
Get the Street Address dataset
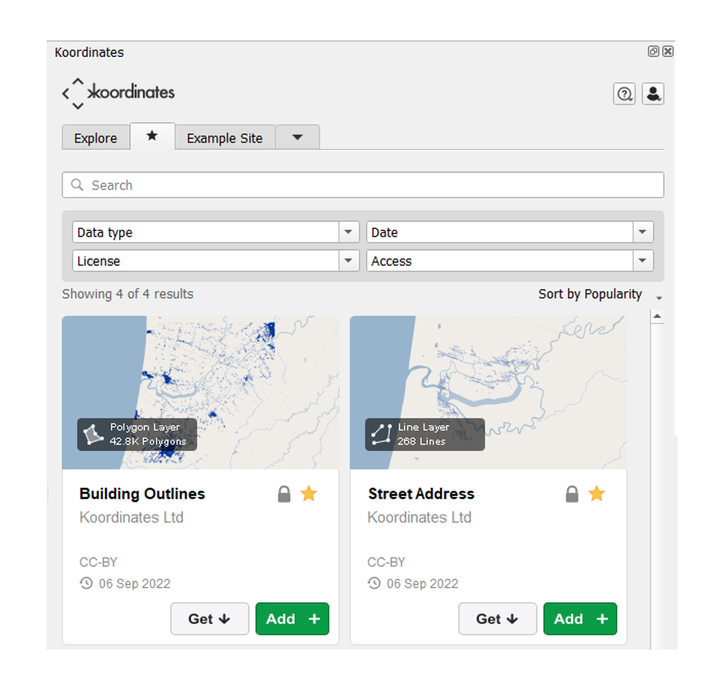(497, 619)
